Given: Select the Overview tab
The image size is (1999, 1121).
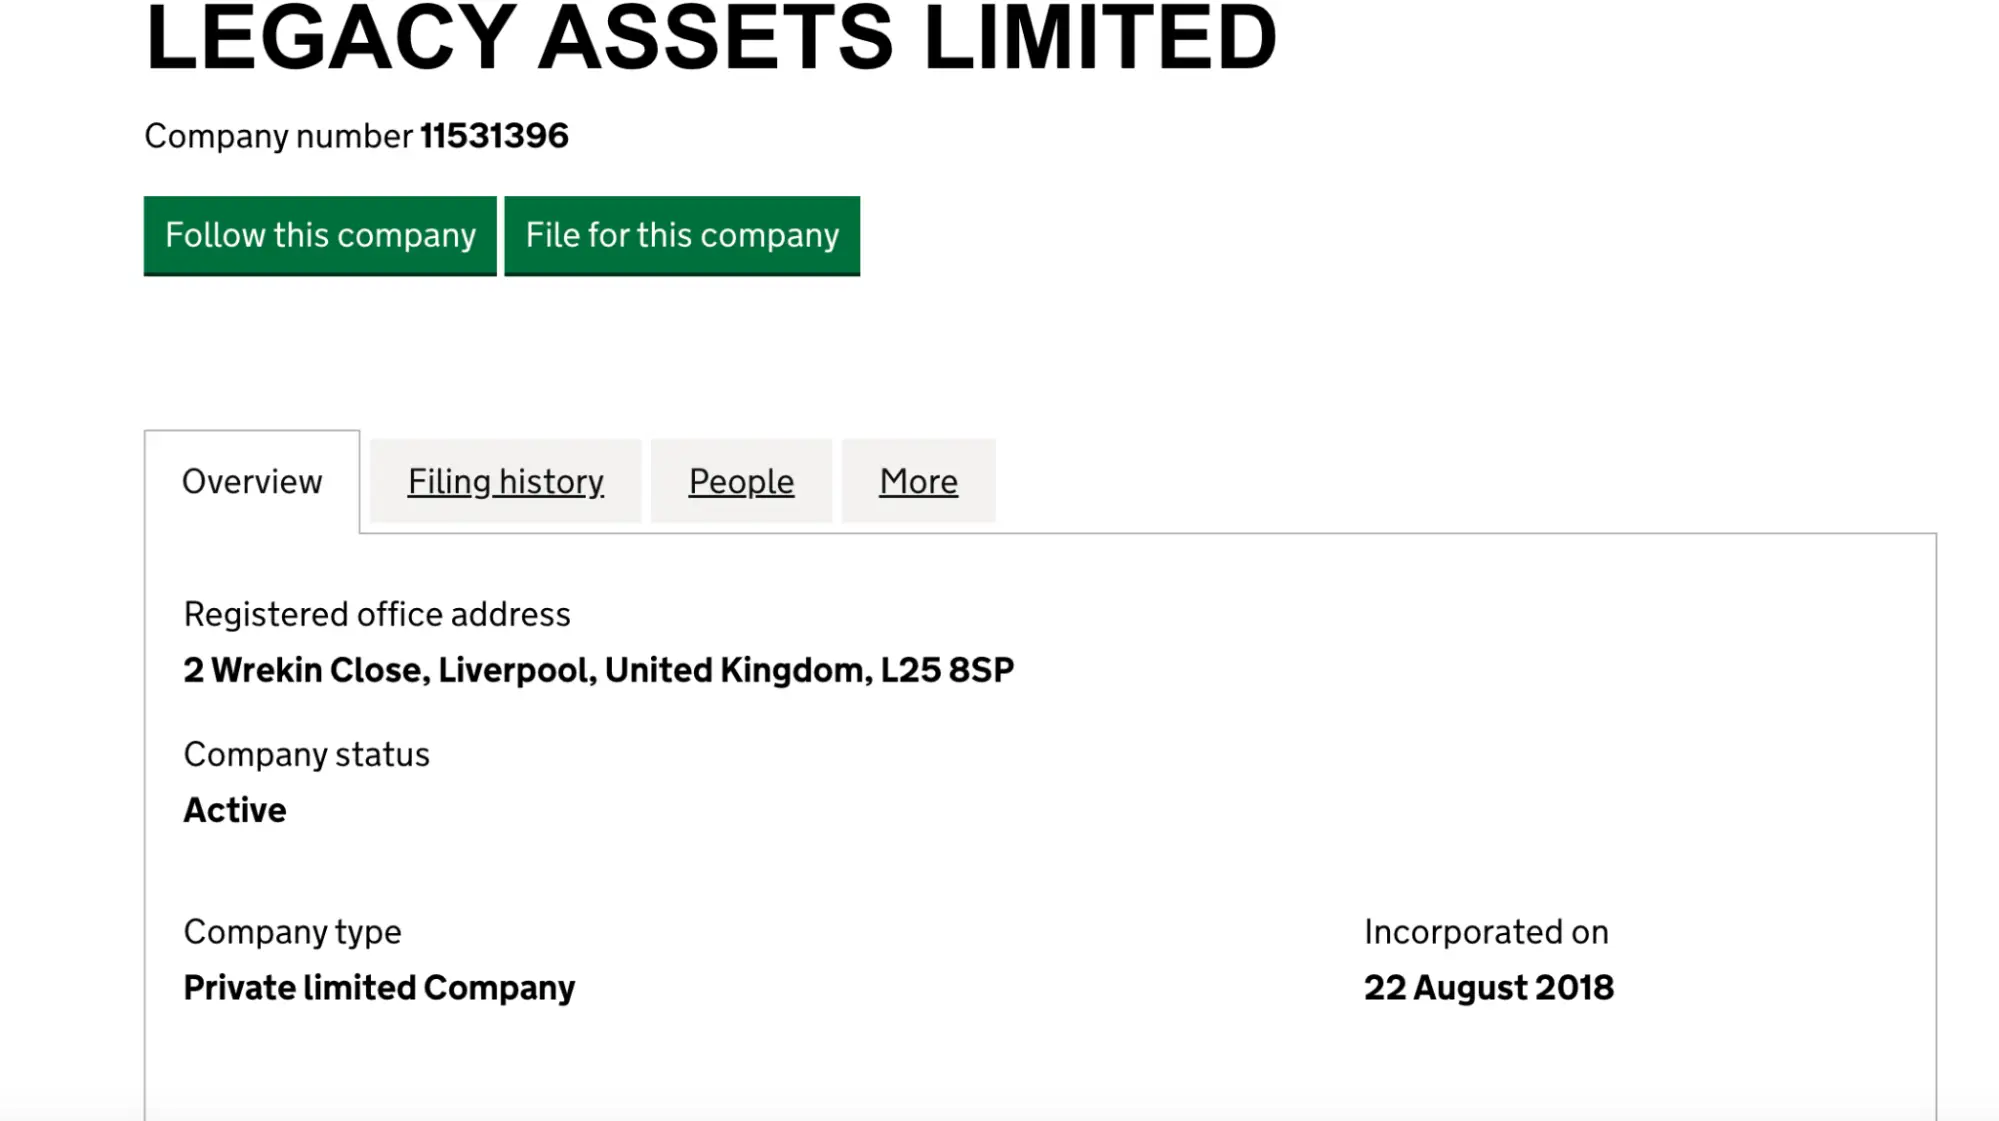Looking at the screenshot, I should (x=251, y=481).
